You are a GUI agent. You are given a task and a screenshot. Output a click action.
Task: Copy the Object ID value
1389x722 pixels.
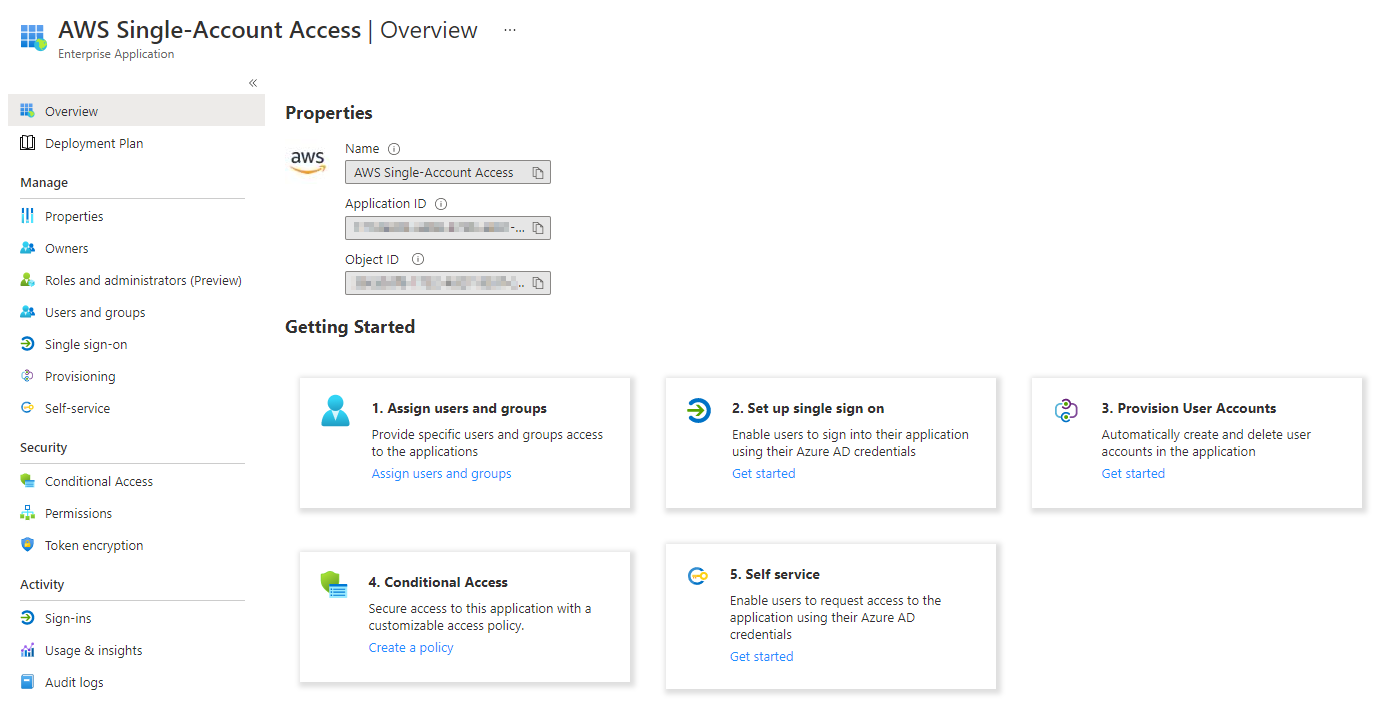click(537, 283)
